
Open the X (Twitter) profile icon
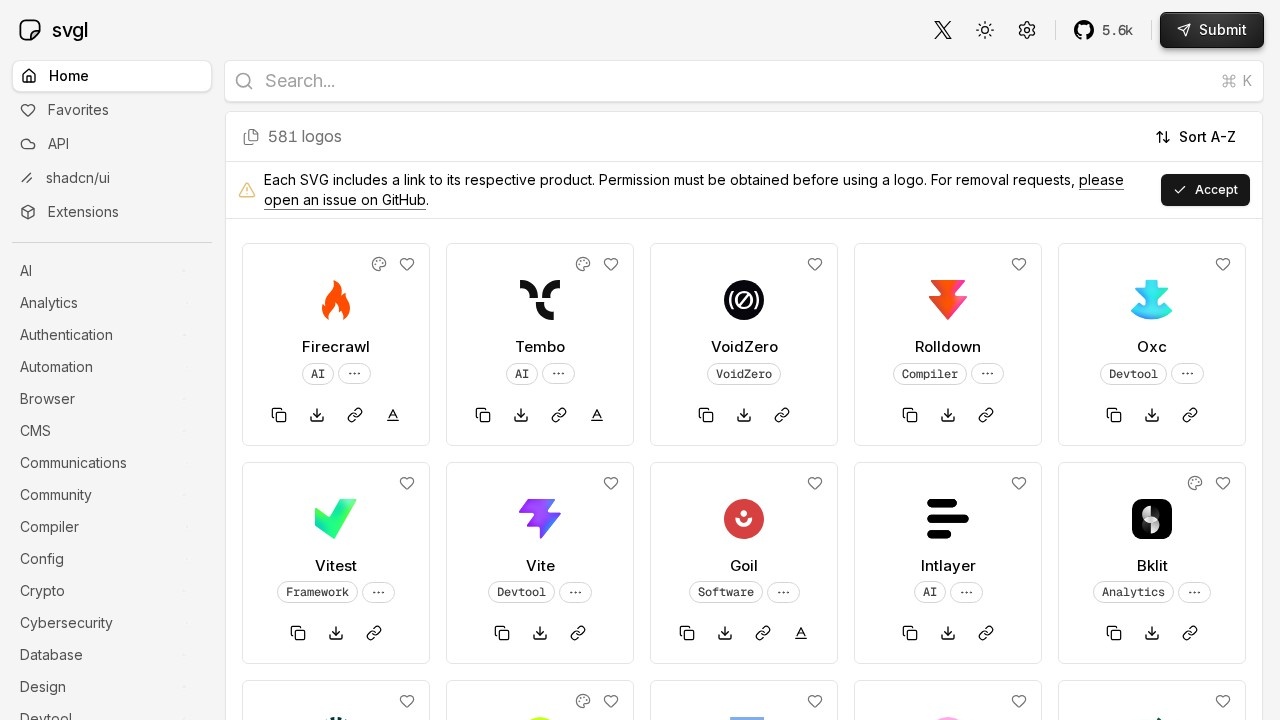pyautogui.click(x=942, y=30)
